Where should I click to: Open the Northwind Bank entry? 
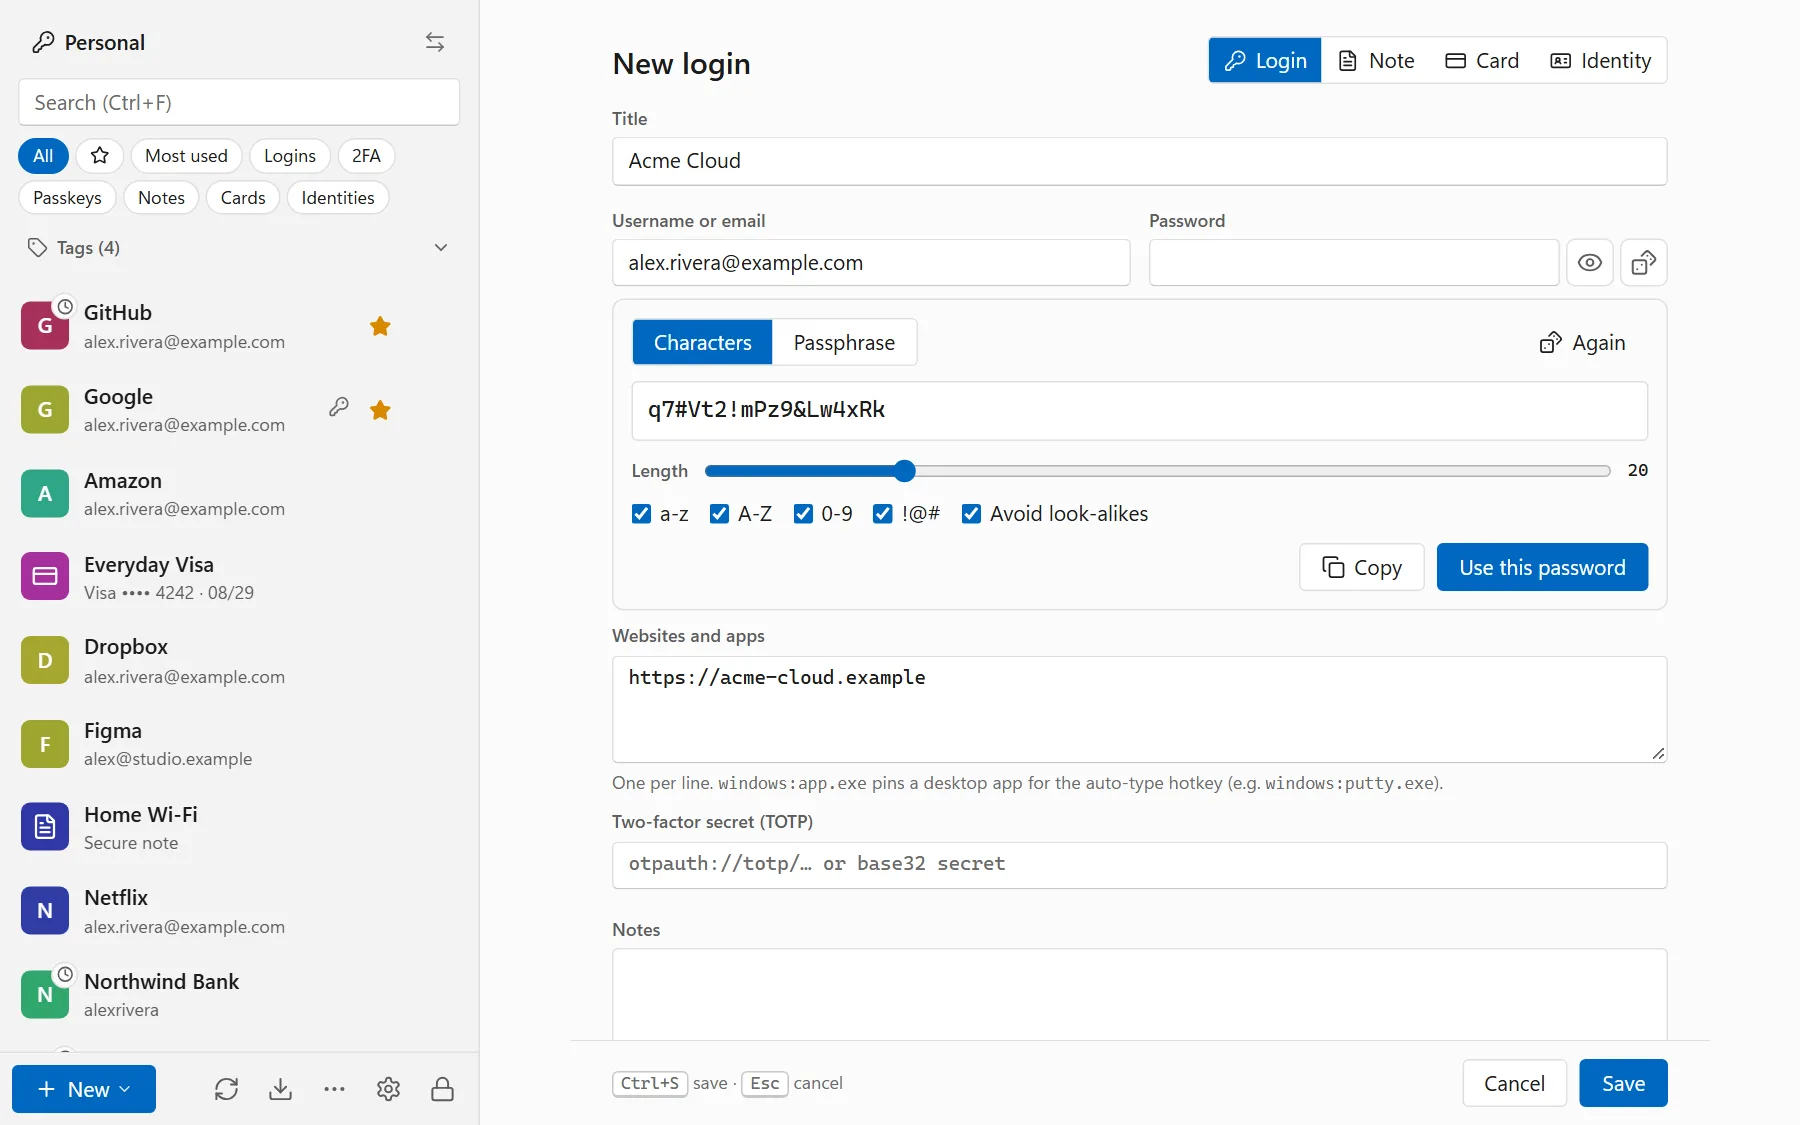click(x=239, y=995)
